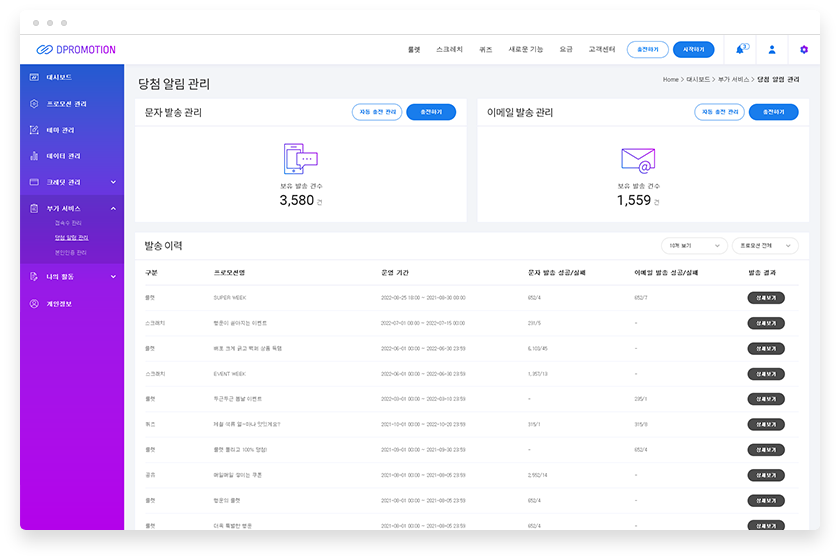View details for 매일매일 벚어는 쿠폰 row

pyautogui.click(x=766, y=475)
